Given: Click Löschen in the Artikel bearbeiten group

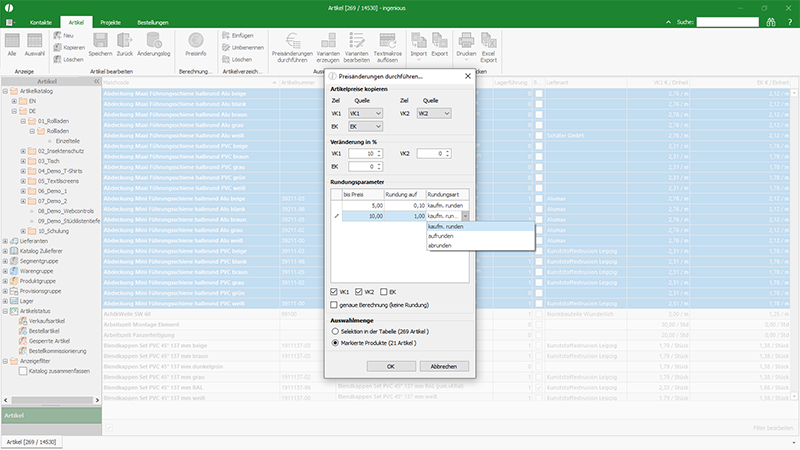Looking at the screenshot, I should click(x=68, y=59).
